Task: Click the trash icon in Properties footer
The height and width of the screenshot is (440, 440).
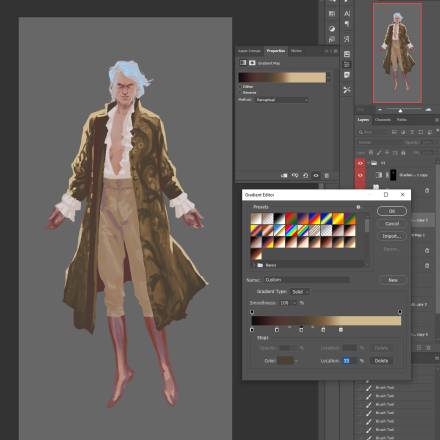Action: pos(327,175)
